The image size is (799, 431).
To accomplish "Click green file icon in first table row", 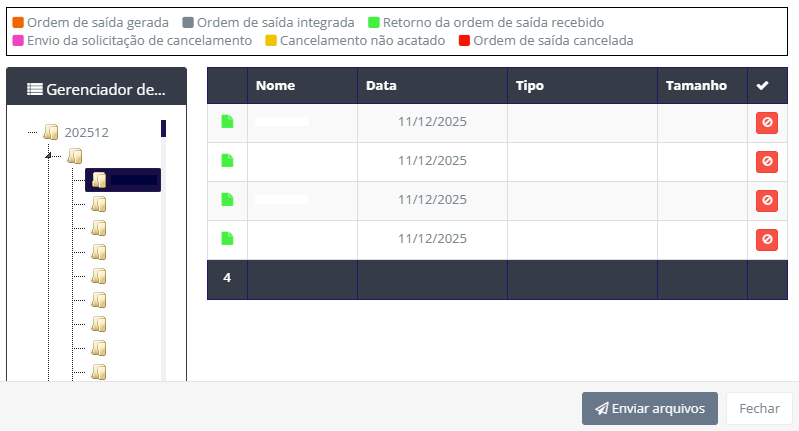I will click(x=227, y=122).
